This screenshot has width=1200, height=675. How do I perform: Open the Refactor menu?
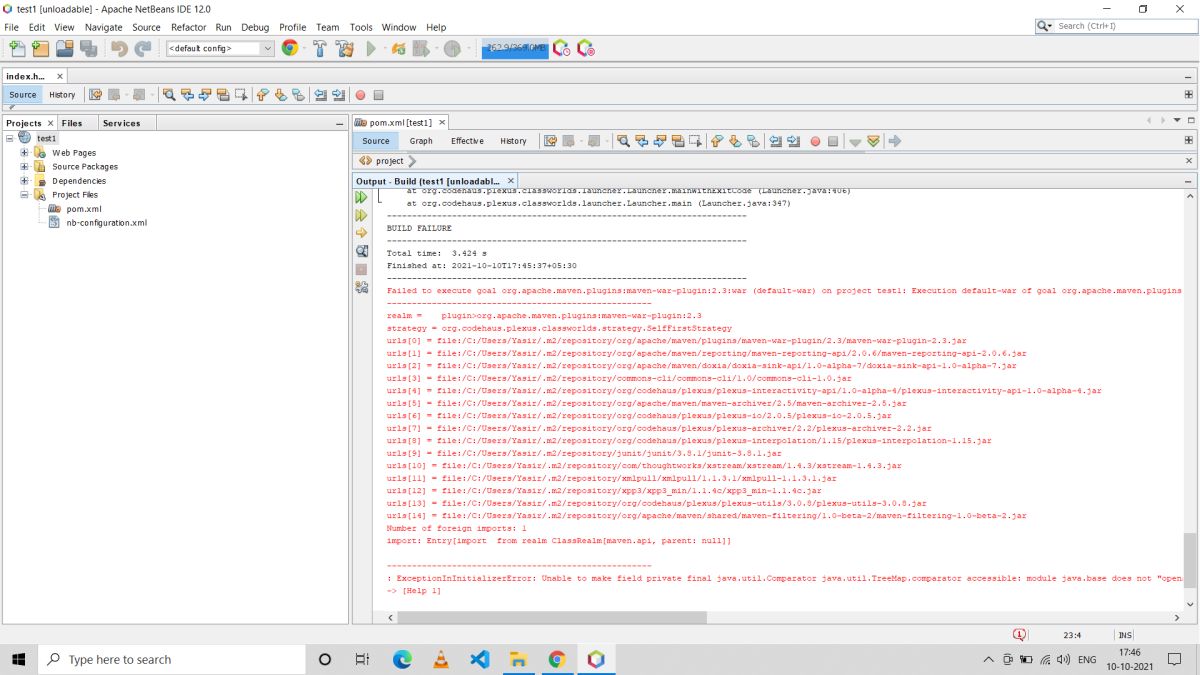tap(188, 27)
